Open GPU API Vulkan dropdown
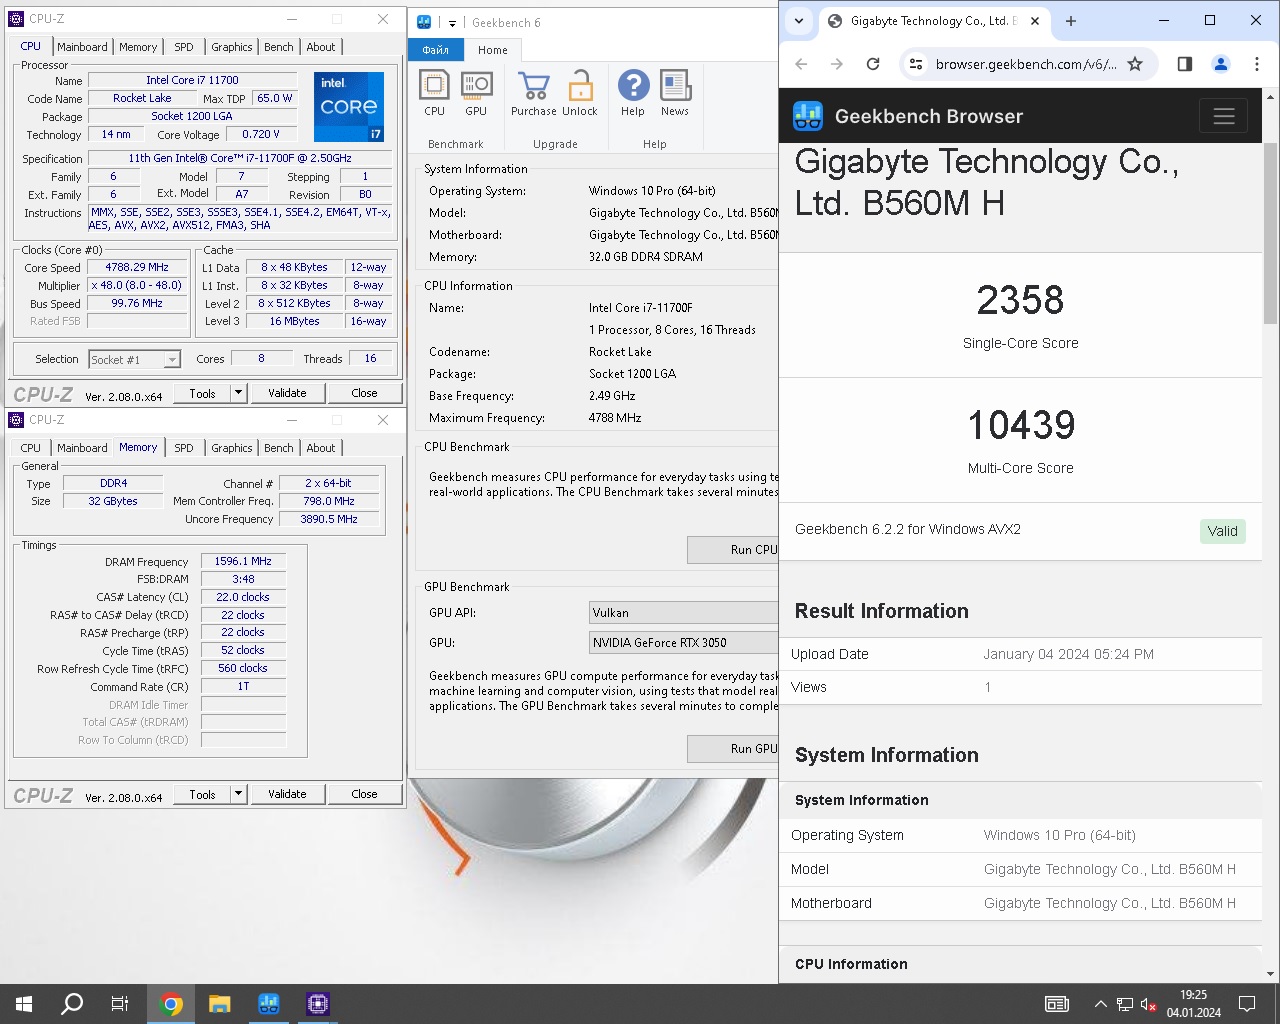Viewport: 1280px width, 1024px height. pyautogui.click(x=684, y=613)
